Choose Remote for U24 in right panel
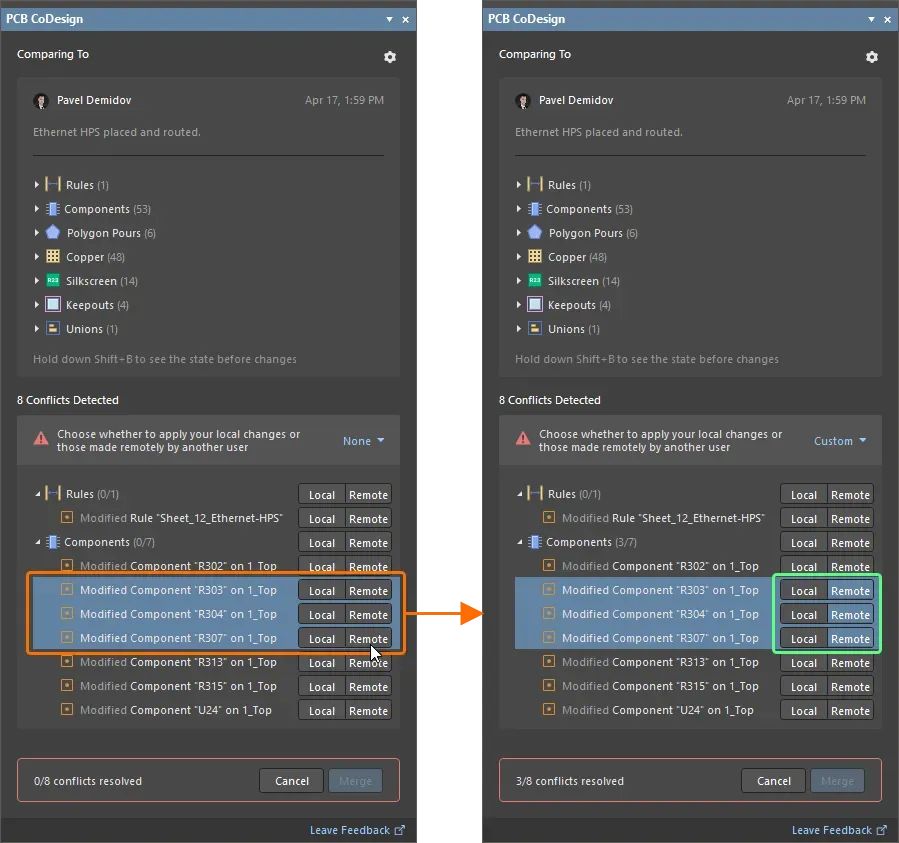 (x=850, y=711)
